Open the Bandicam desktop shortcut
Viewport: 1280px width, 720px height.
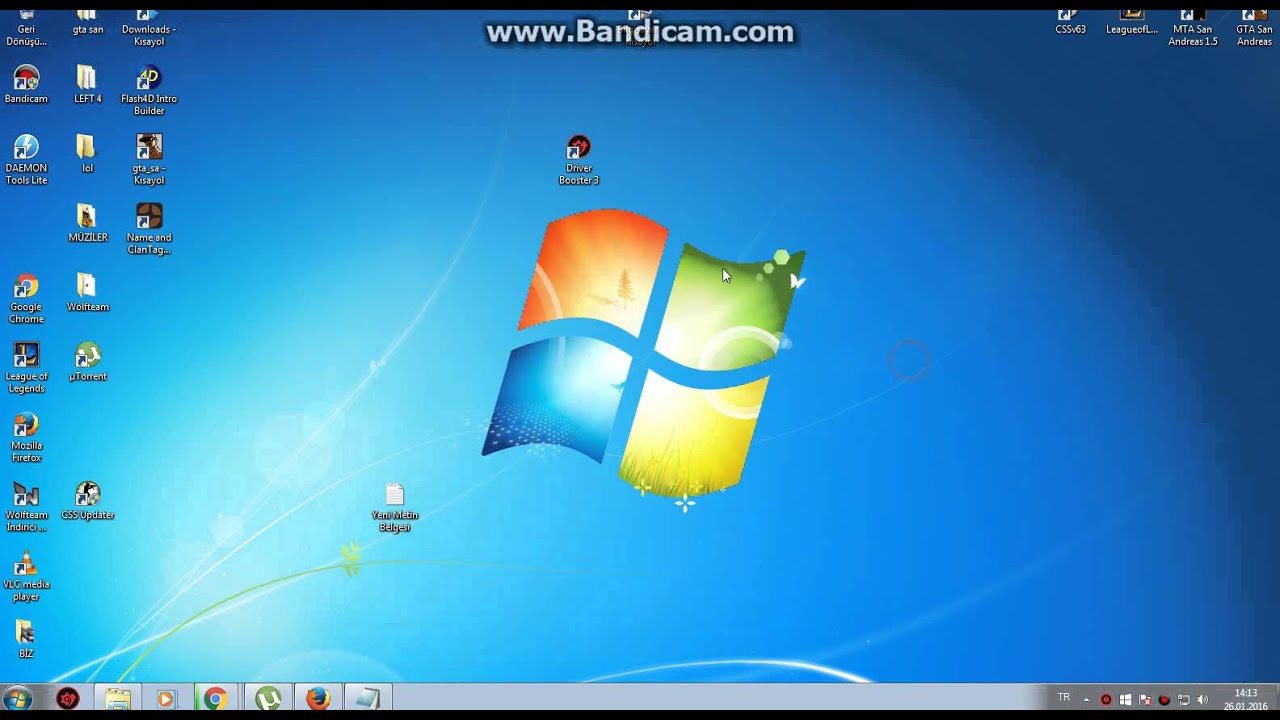26,84
